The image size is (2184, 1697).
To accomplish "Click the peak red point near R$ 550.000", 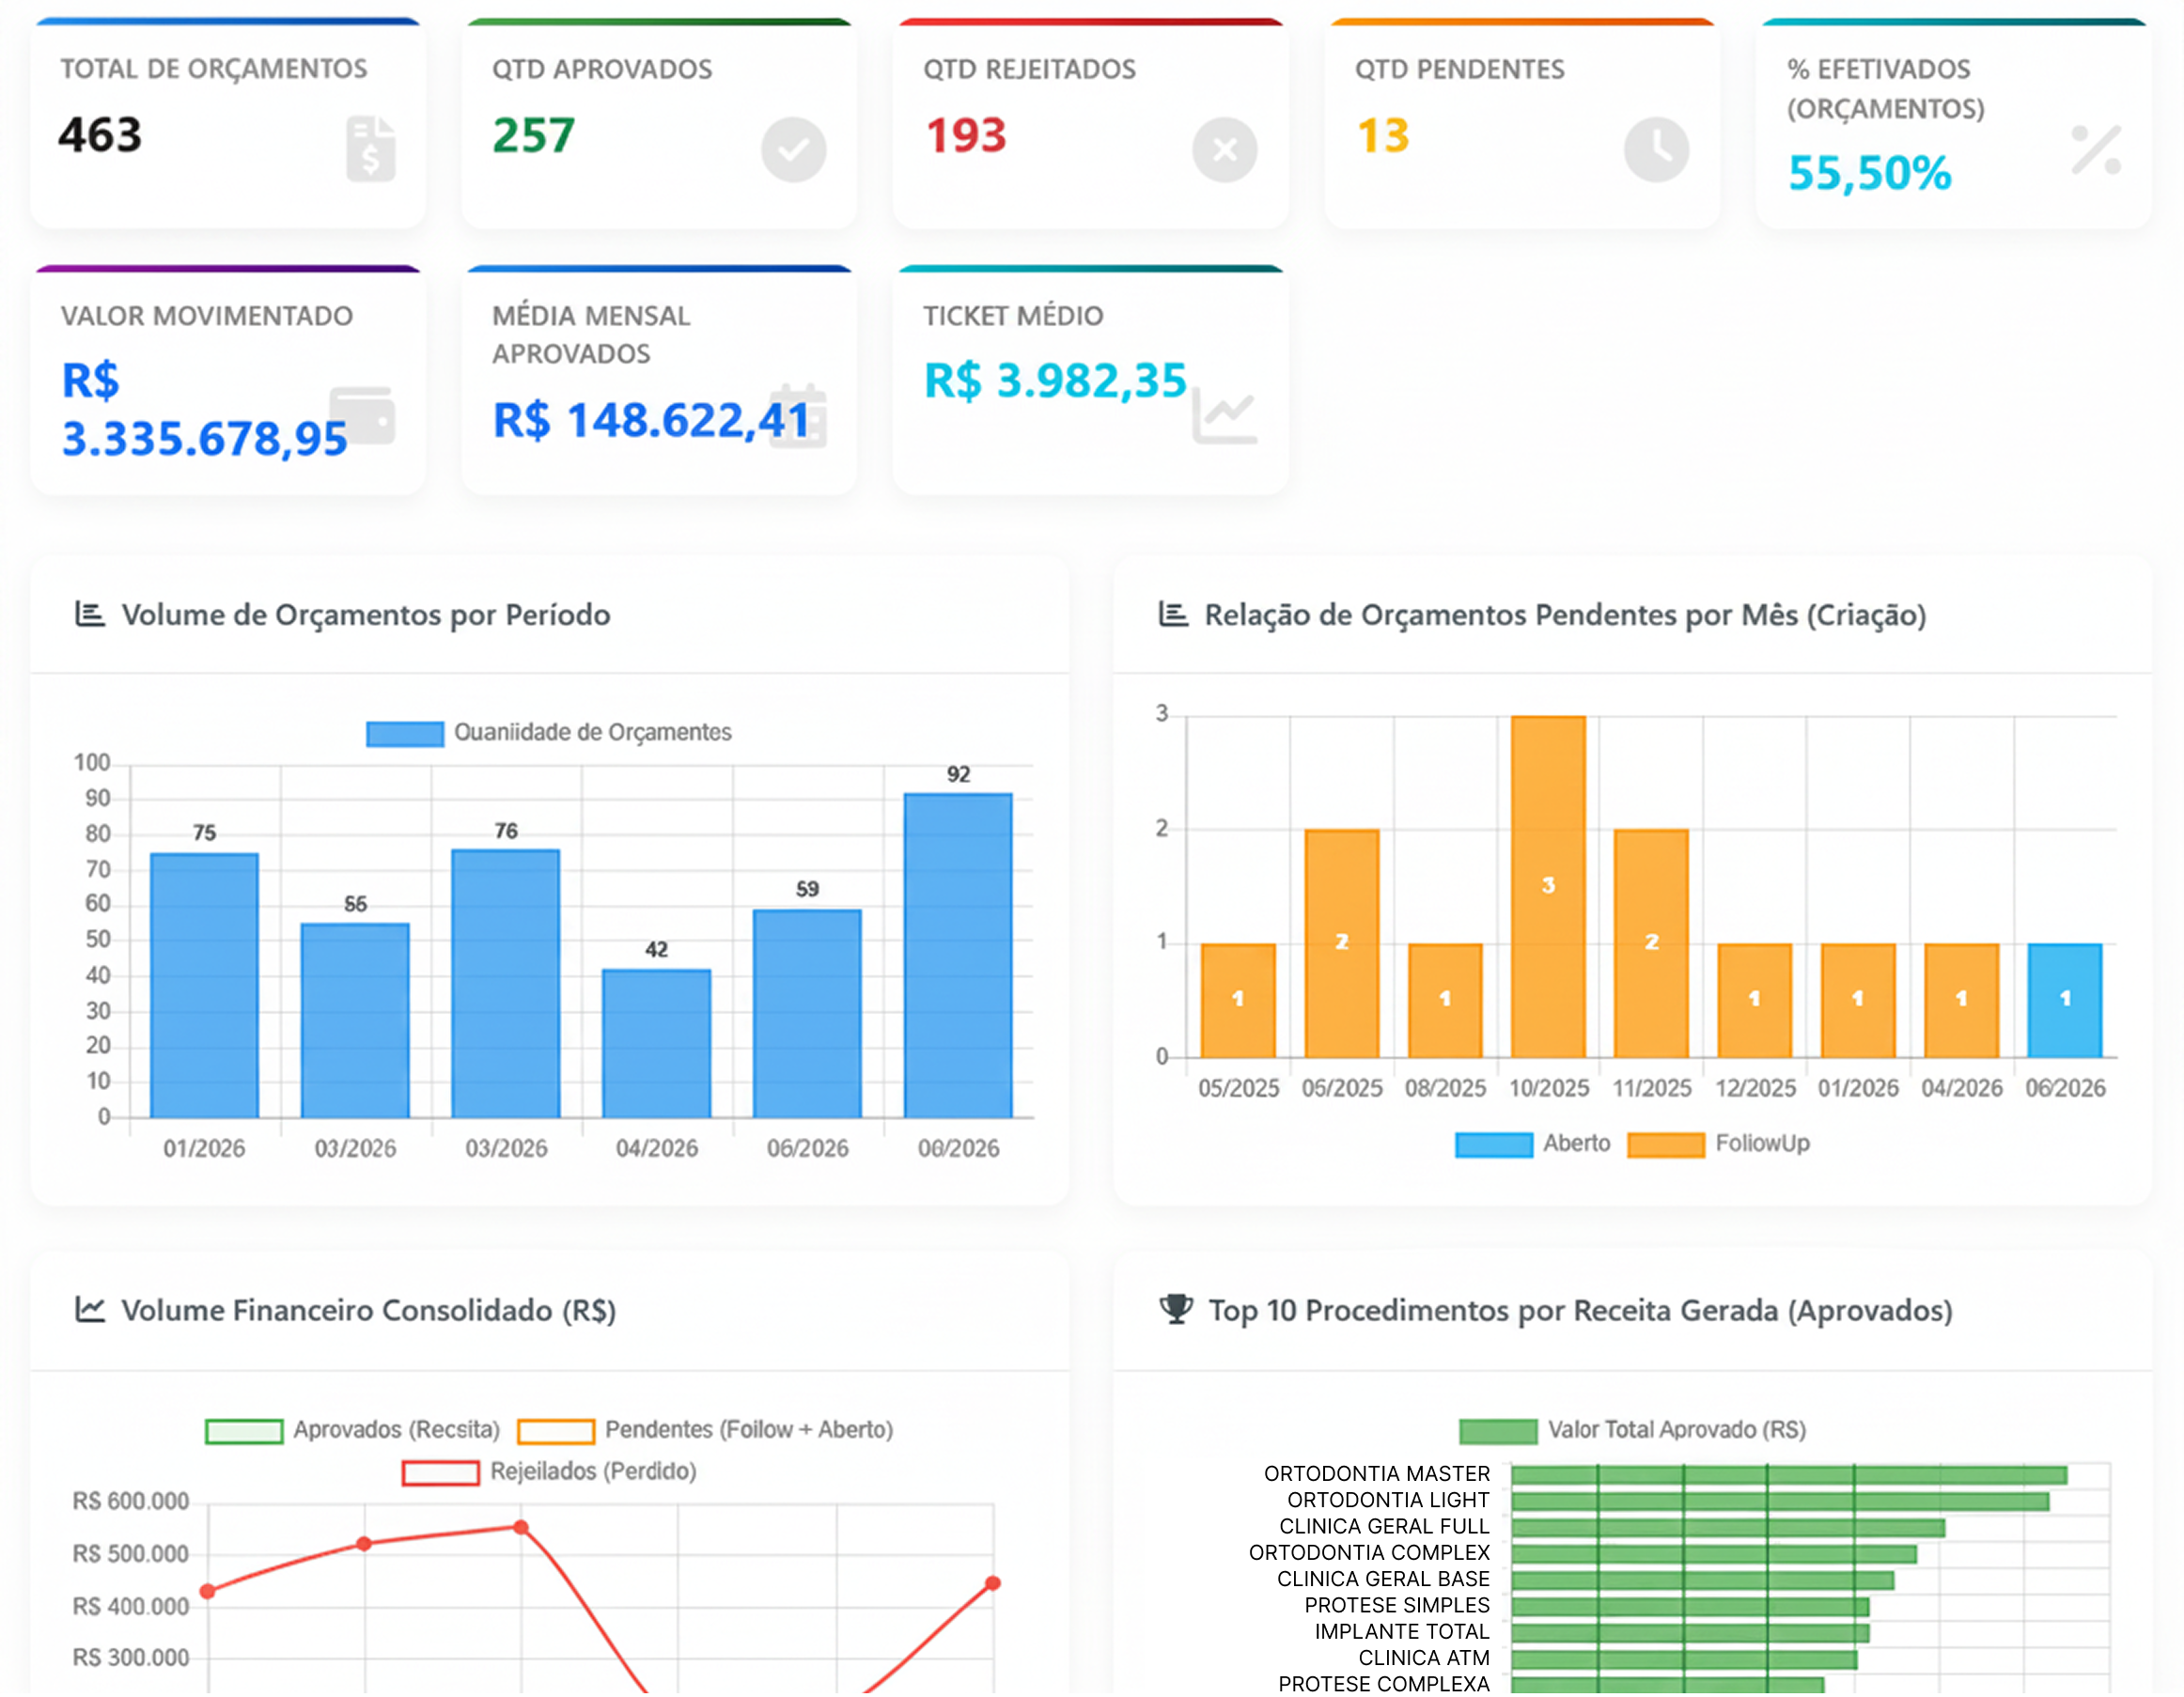I will click(521, 1528).
